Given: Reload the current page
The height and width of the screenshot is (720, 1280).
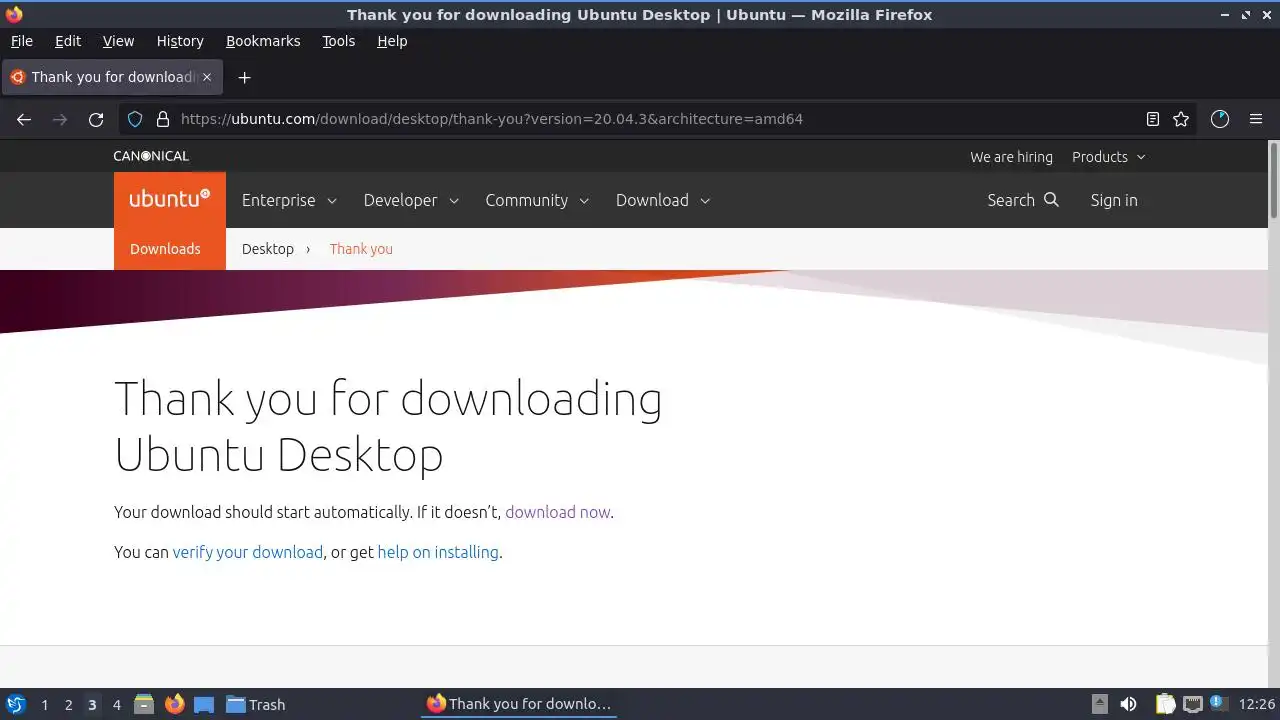Looking at the screenshot, I should [96, 119].
